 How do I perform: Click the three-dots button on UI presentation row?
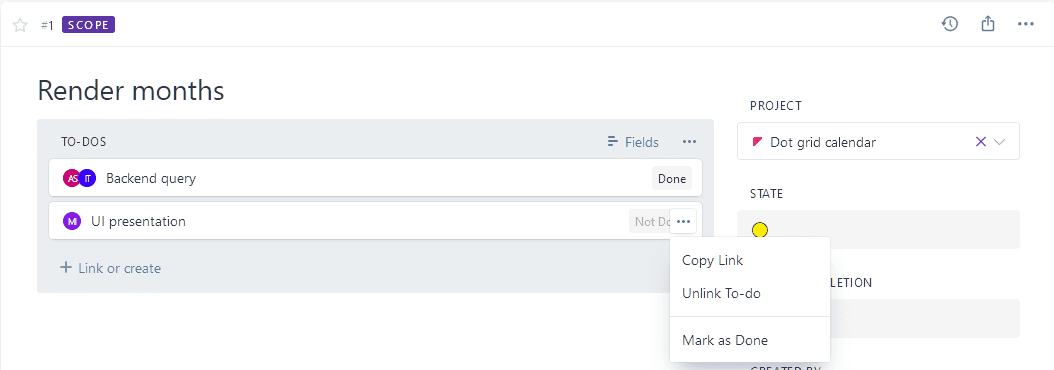[x=684, y=221]
